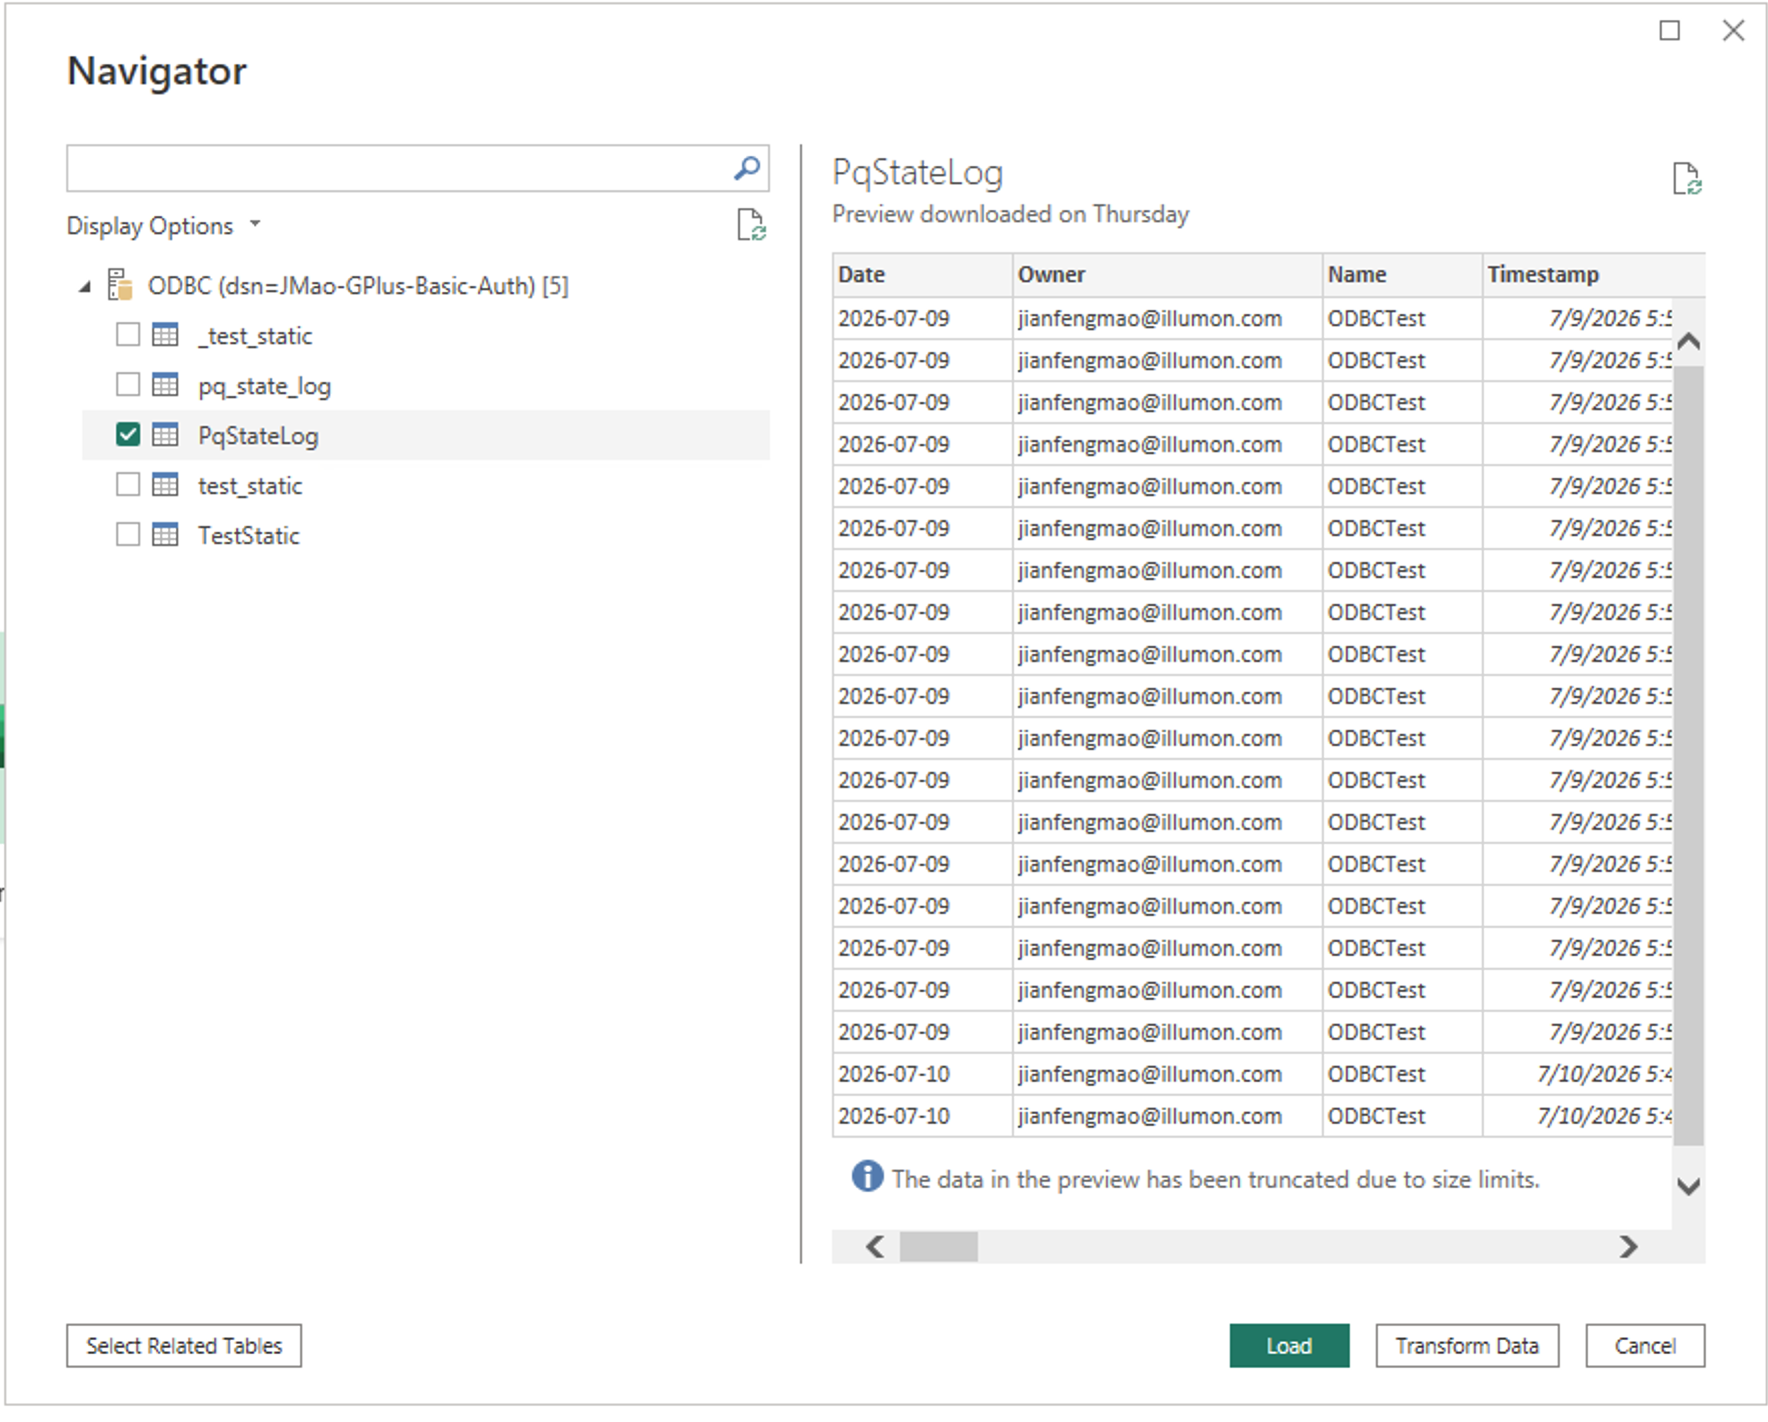Click the table icon for pq_state_log
1768x1422 pixels.
point(165,385)
